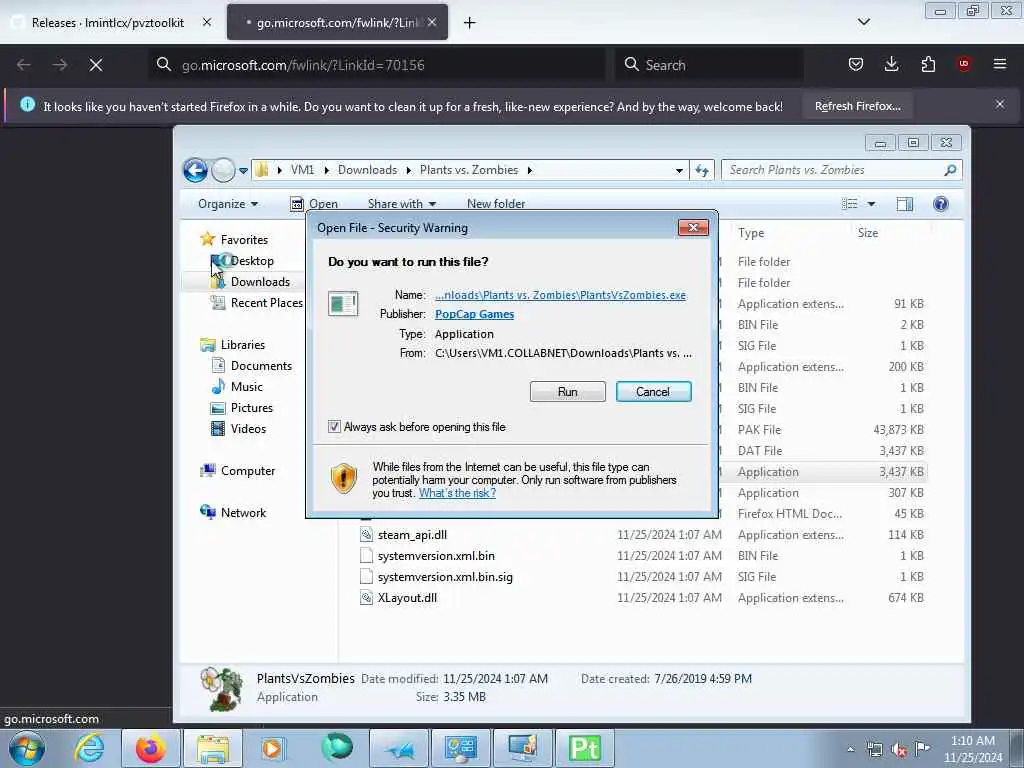Change view with the views icon
Image resolution: width=1024 pixels, height=768 pixels.
click(x=850, y=204)
